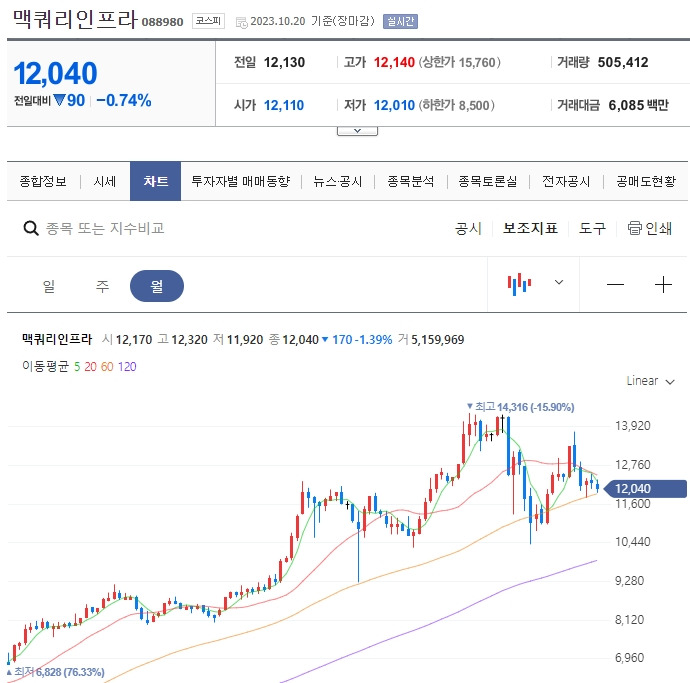Viewport: 690px width, 683px height.
Task: Click the 시가 12,110 value
Action: point(284,106)
